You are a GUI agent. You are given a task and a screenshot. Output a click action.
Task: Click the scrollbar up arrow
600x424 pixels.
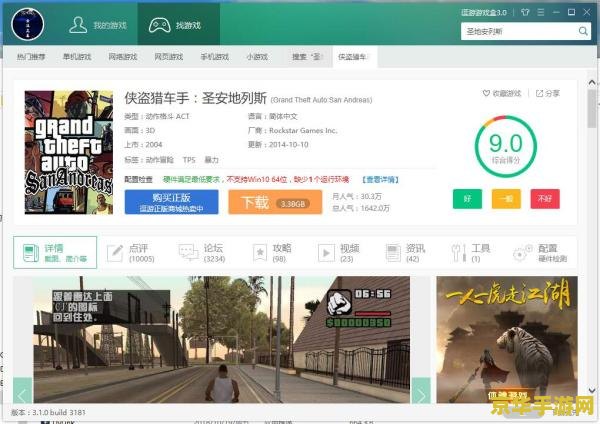[592, 82]
